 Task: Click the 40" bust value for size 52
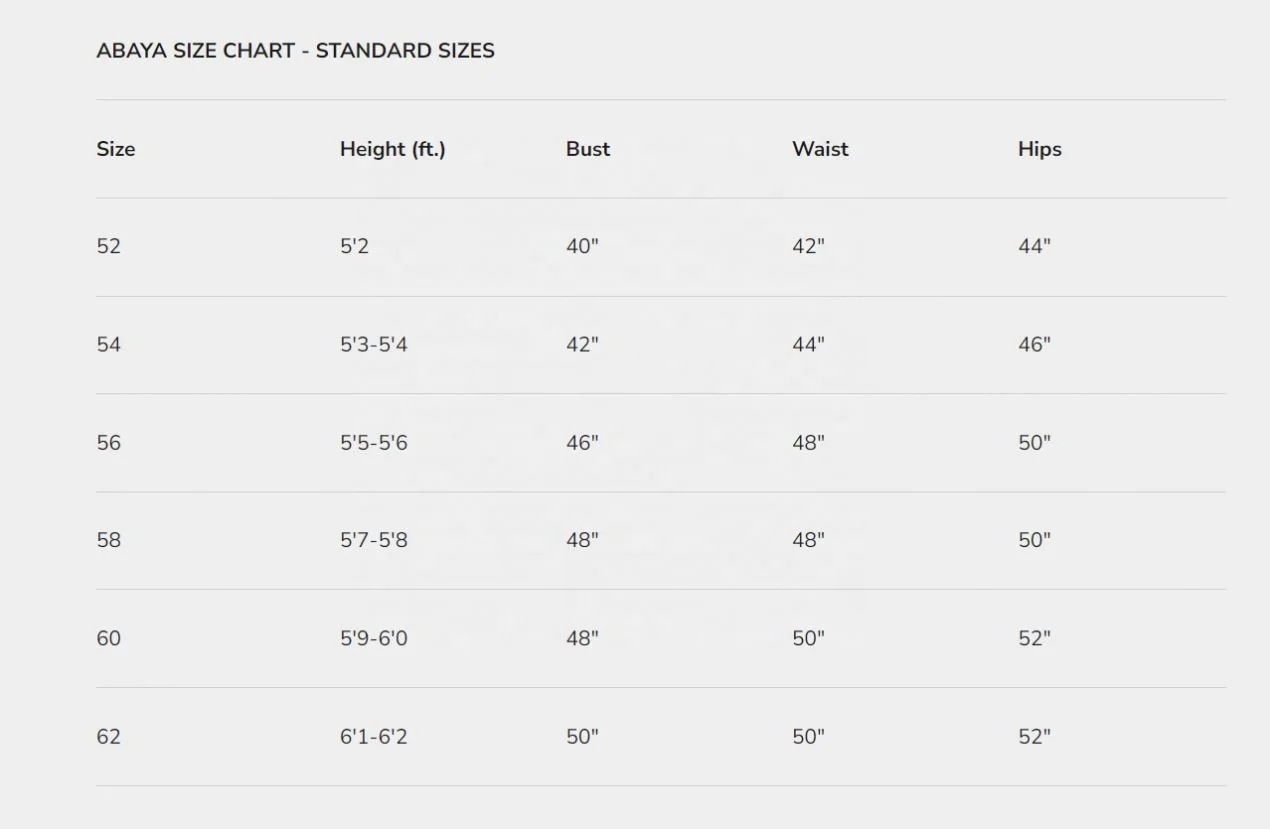tap(582, 246)
